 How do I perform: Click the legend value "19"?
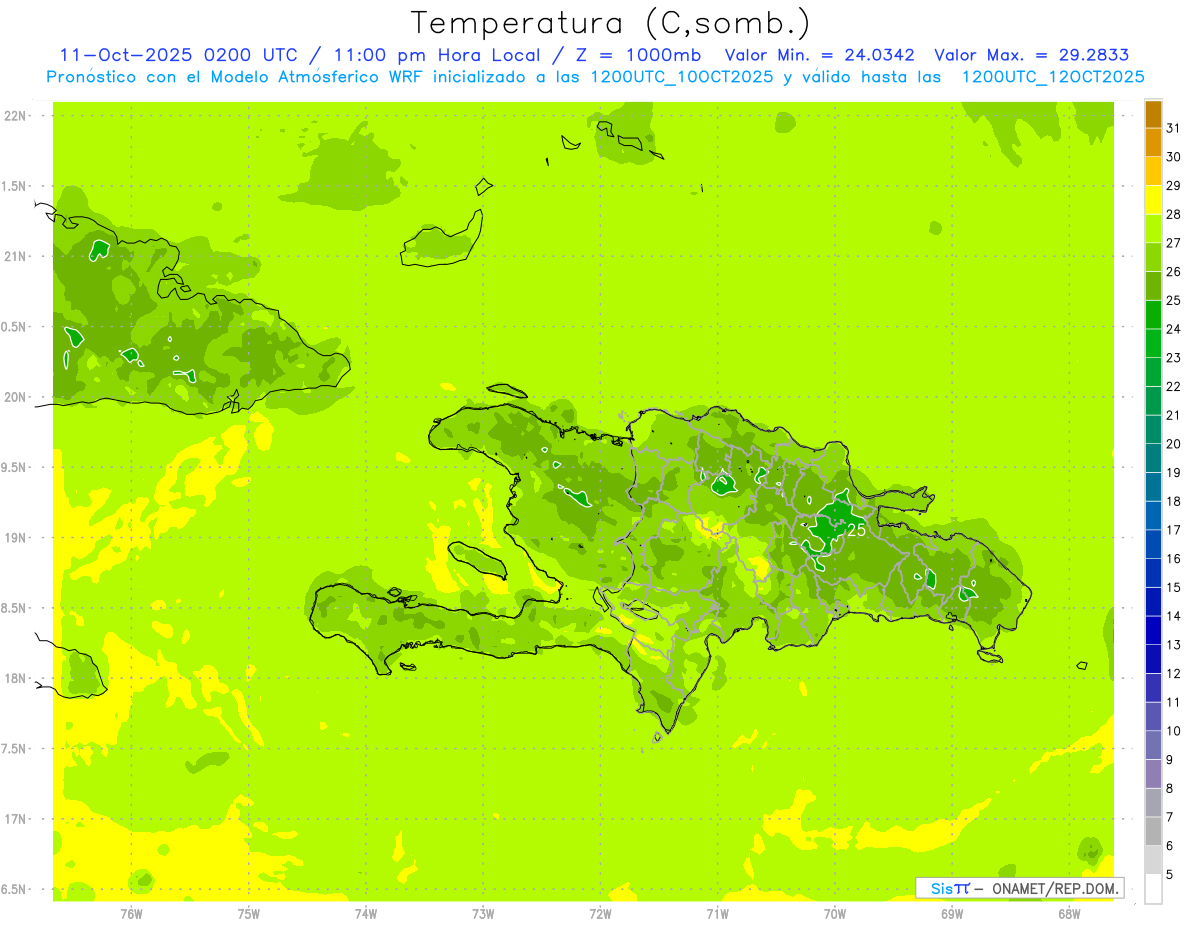coord(1174,473)
